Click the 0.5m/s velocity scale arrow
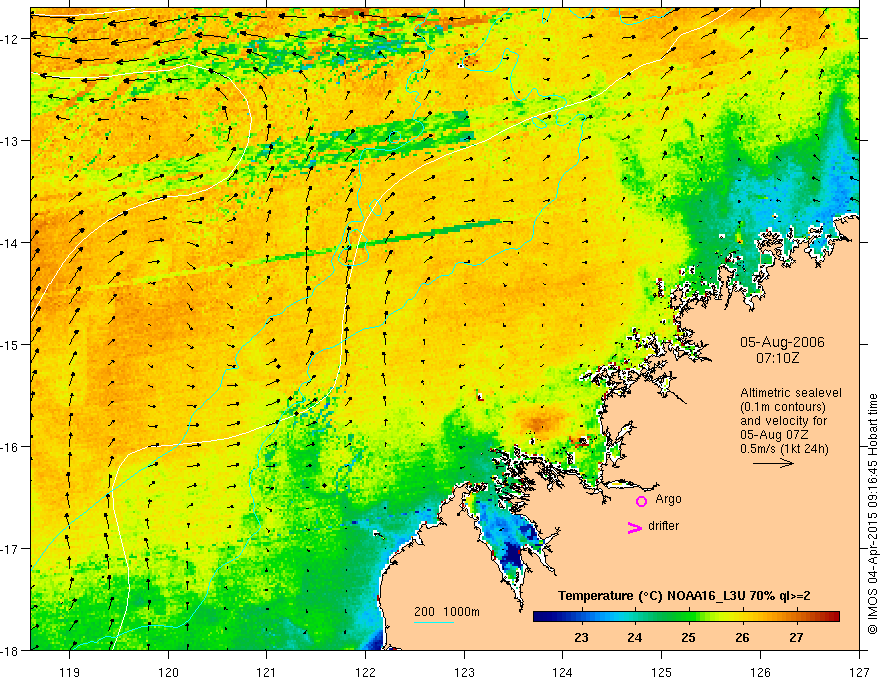This screenshot has width=880, height=680. tap(773, 463)
